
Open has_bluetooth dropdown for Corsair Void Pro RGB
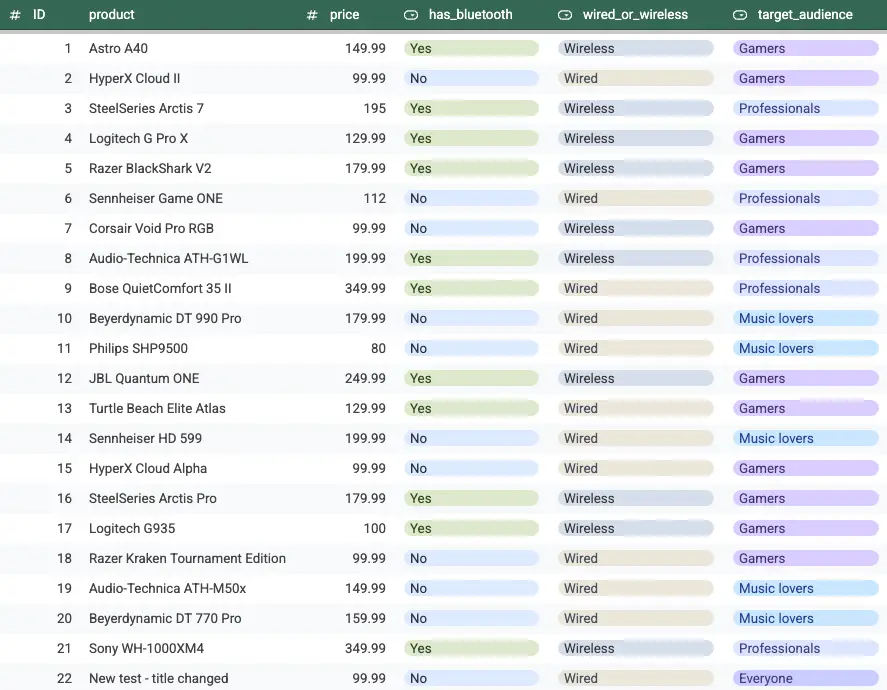[x=471, y=228]
